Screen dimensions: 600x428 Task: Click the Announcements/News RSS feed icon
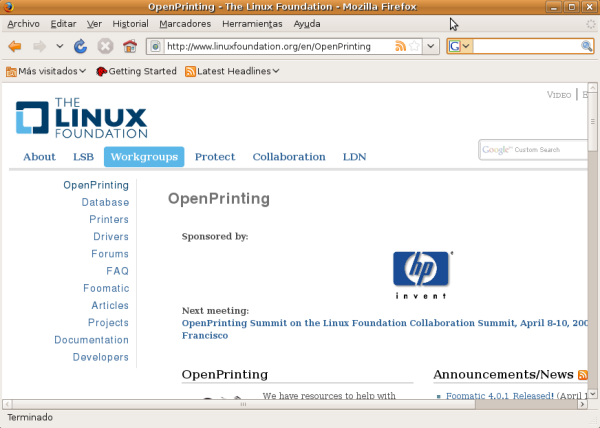click(x=583, y=374)
